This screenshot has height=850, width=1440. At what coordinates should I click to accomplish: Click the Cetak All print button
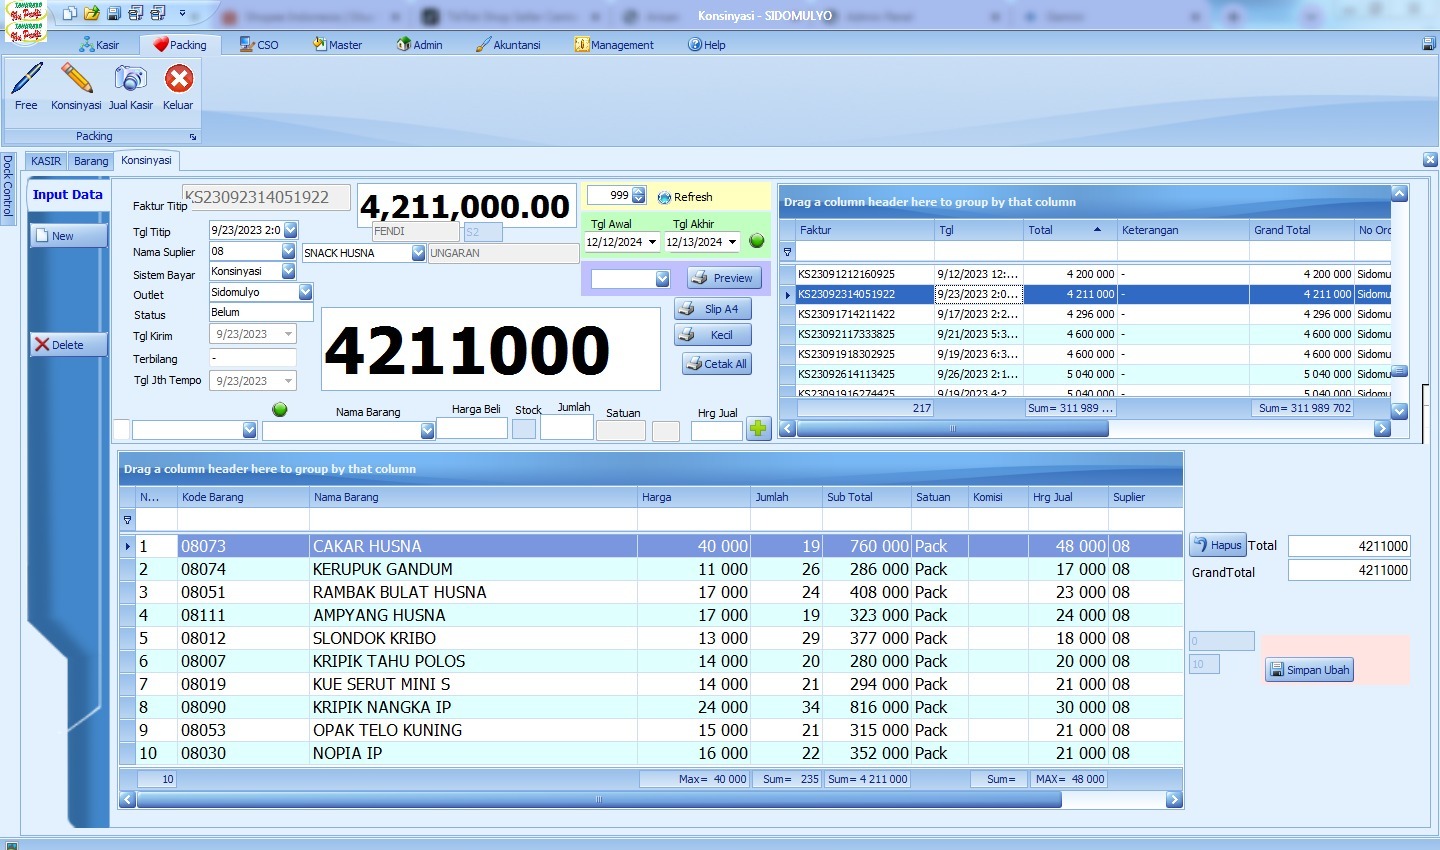(716, 364)
